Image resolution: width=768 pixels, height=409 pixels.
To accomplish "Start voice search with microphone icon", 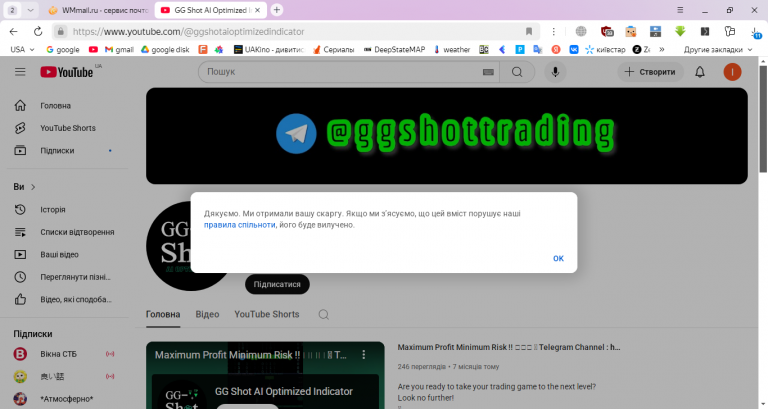I will point(555,72).
